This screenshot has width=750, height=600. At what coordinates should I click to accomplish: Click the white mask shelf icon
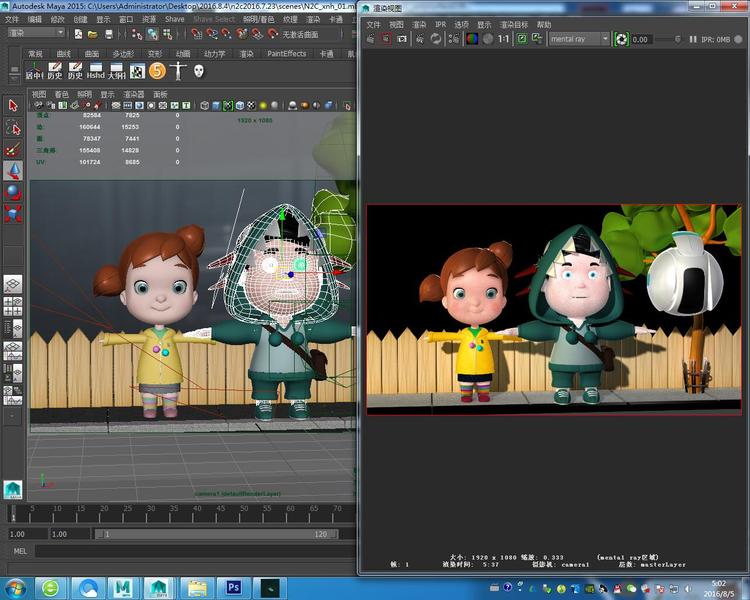tap(199, 71)
